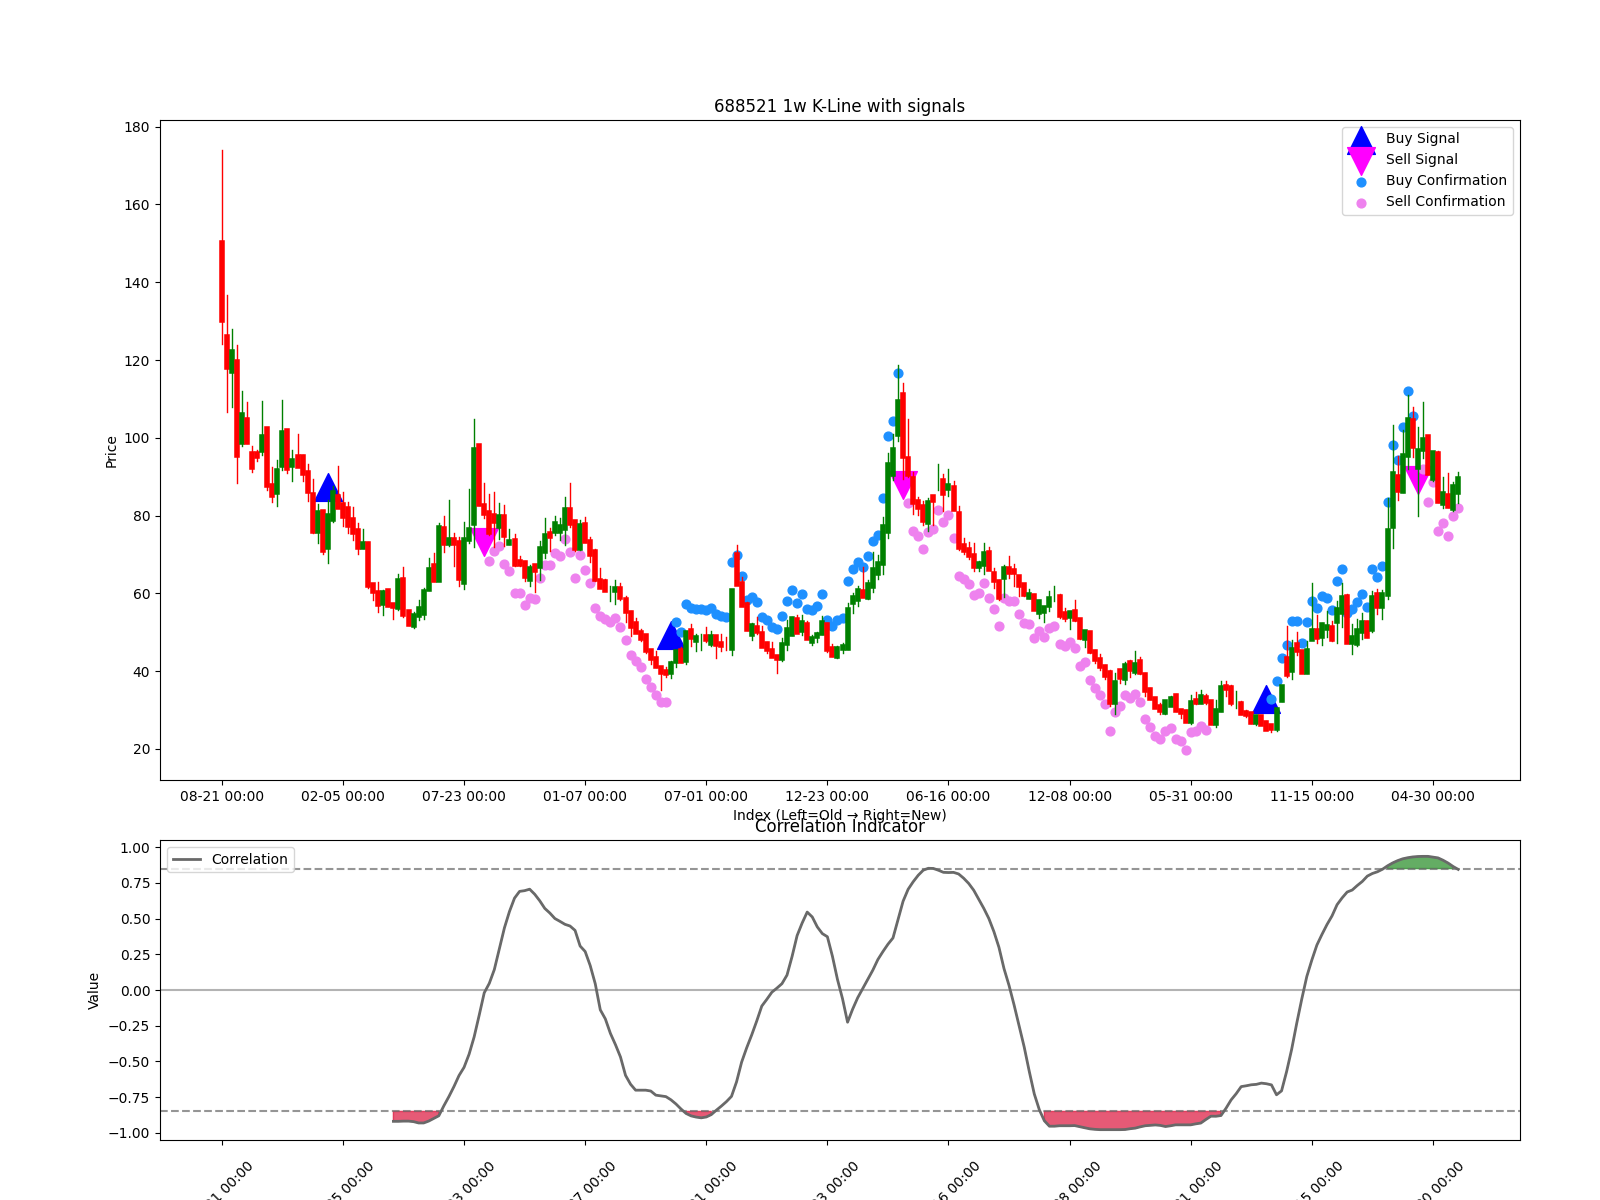Pick the blue buy signal triangle before 11-15
This screenshot has height=1200, width=1600.
pos(1266,699)
